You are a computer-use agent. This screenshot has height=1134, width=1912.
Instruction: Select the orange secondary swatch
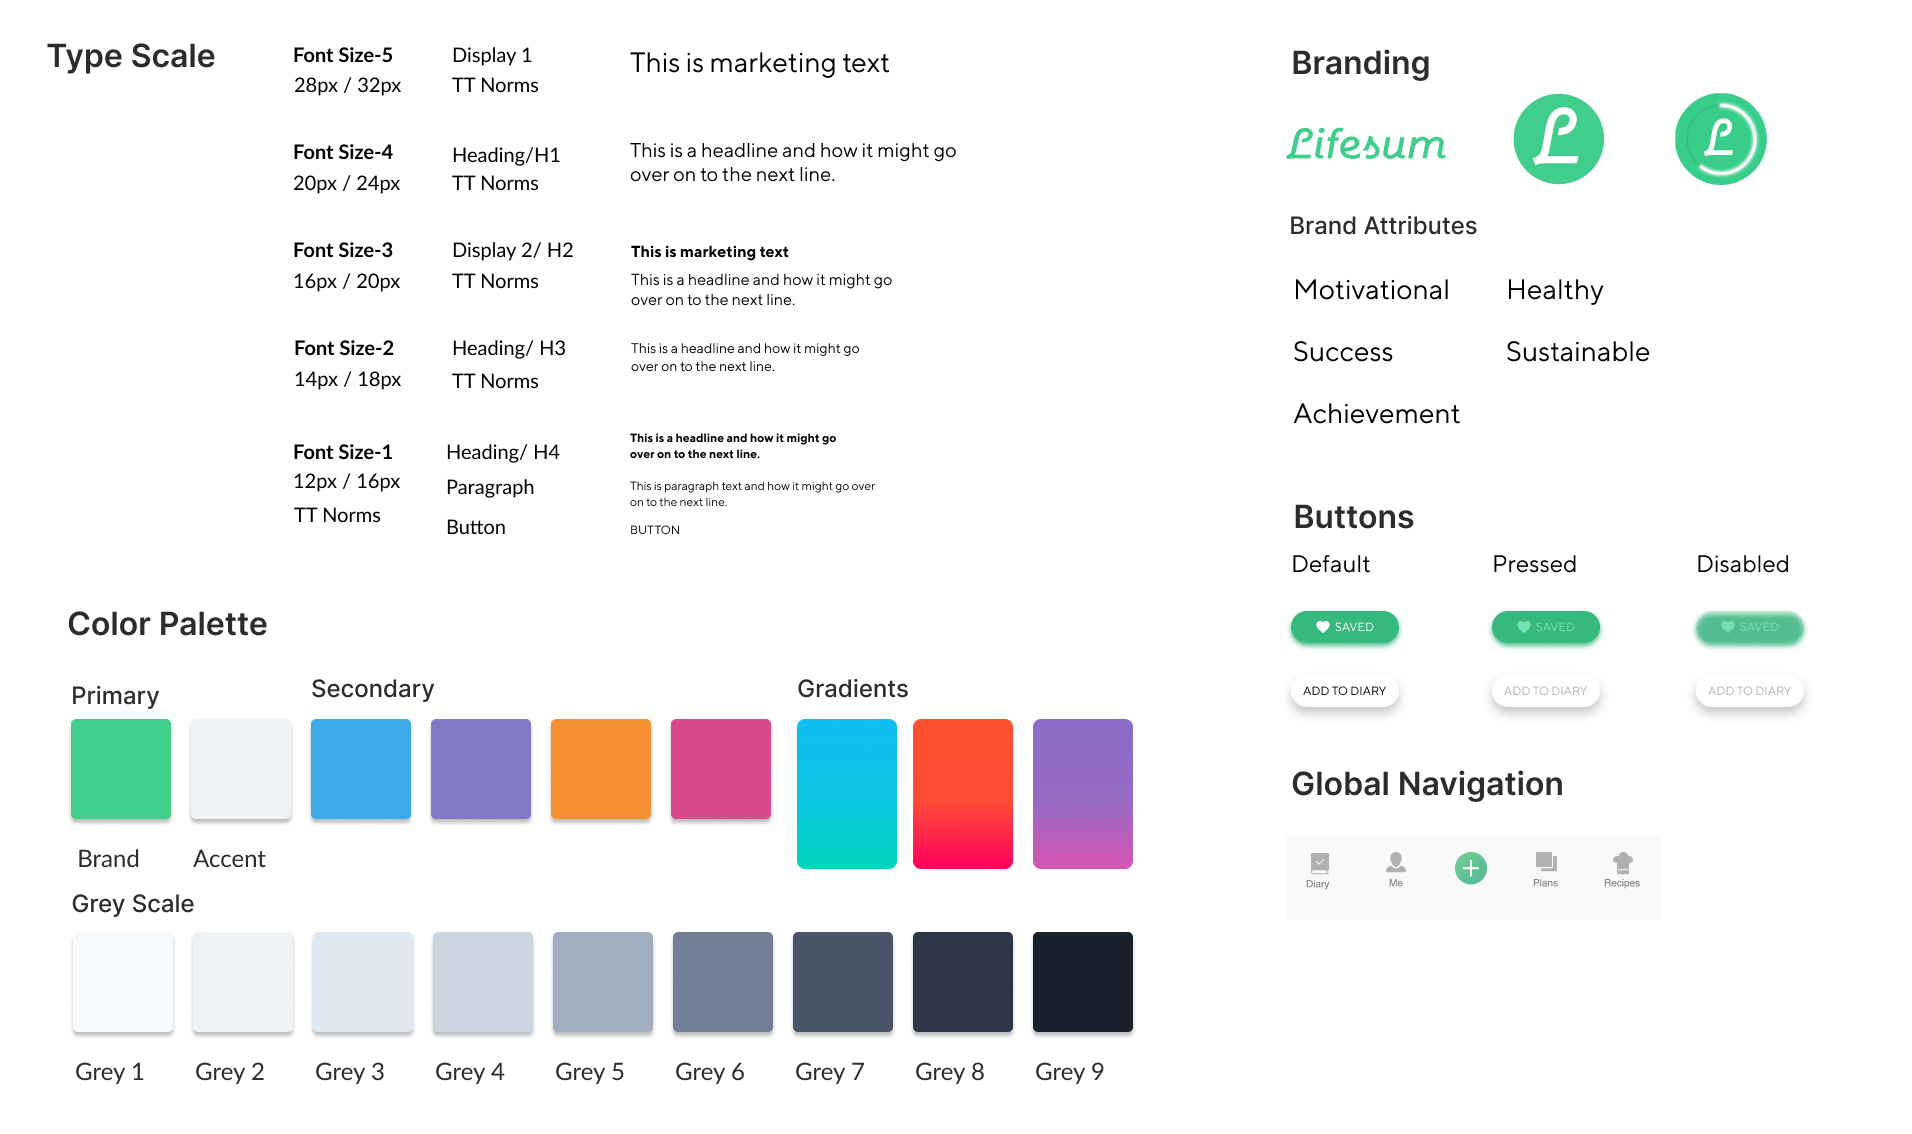point(601,769)
